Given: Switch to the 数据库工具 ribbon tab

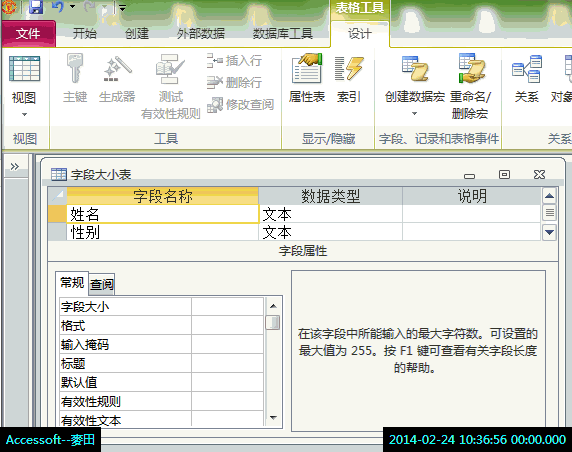Looking at the screenshot, I should (x=283, y=34).
